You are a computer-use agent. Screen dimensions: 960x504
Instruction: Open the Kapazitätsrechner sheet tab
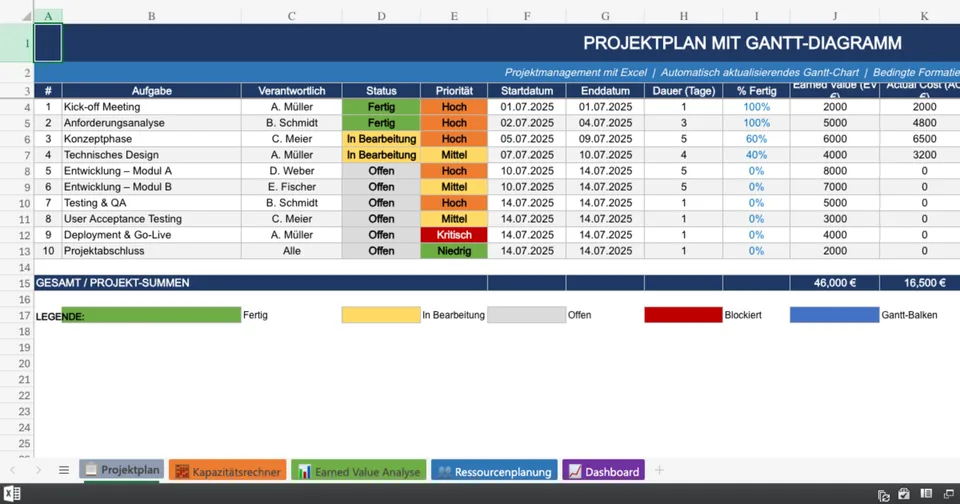[227, 470]
